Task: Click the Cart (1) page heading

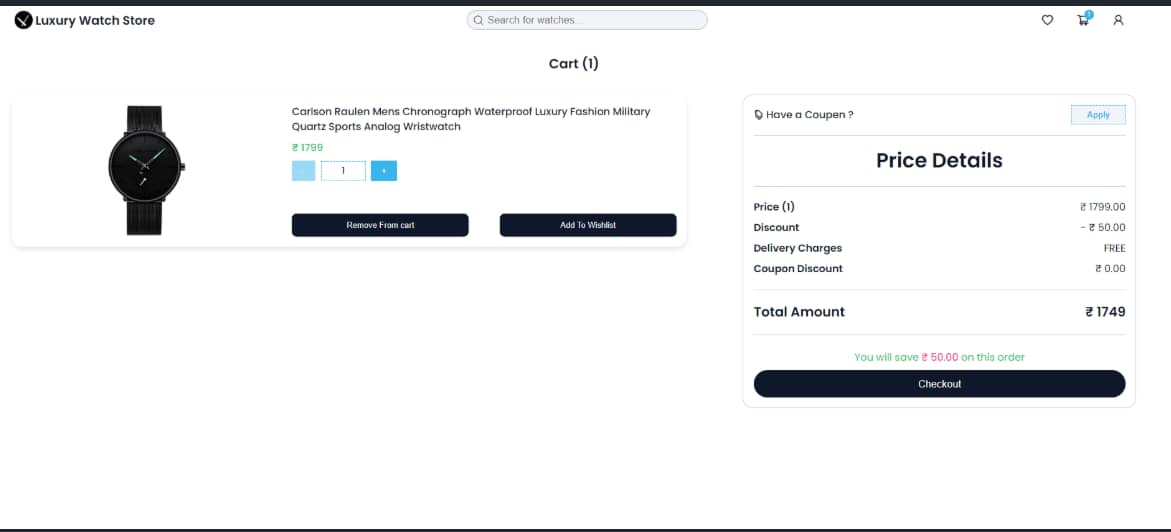Action: coord(573,64)
